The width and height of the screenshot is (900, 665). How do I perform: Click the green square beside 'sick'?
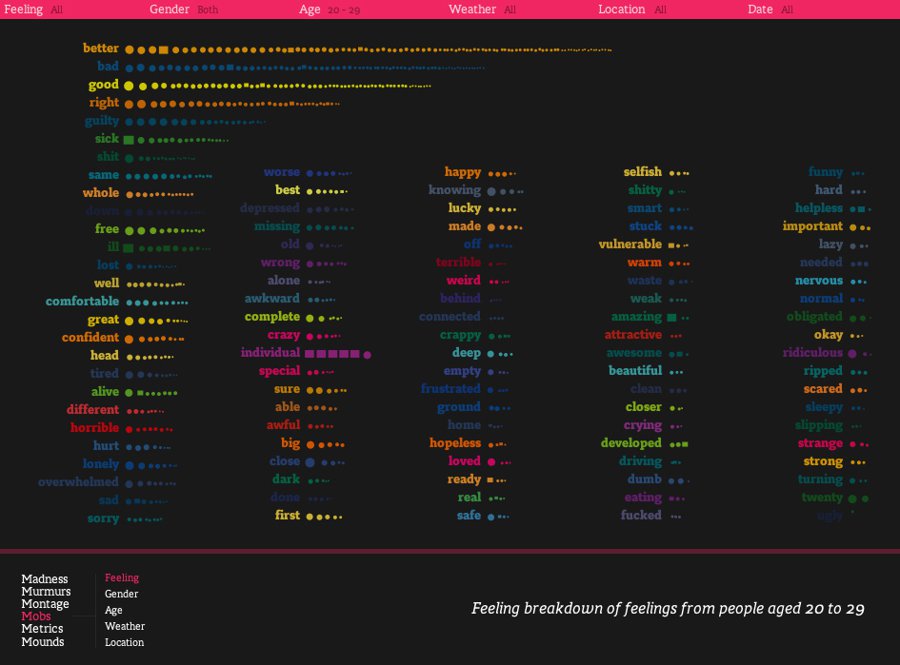tap(128, 140)
